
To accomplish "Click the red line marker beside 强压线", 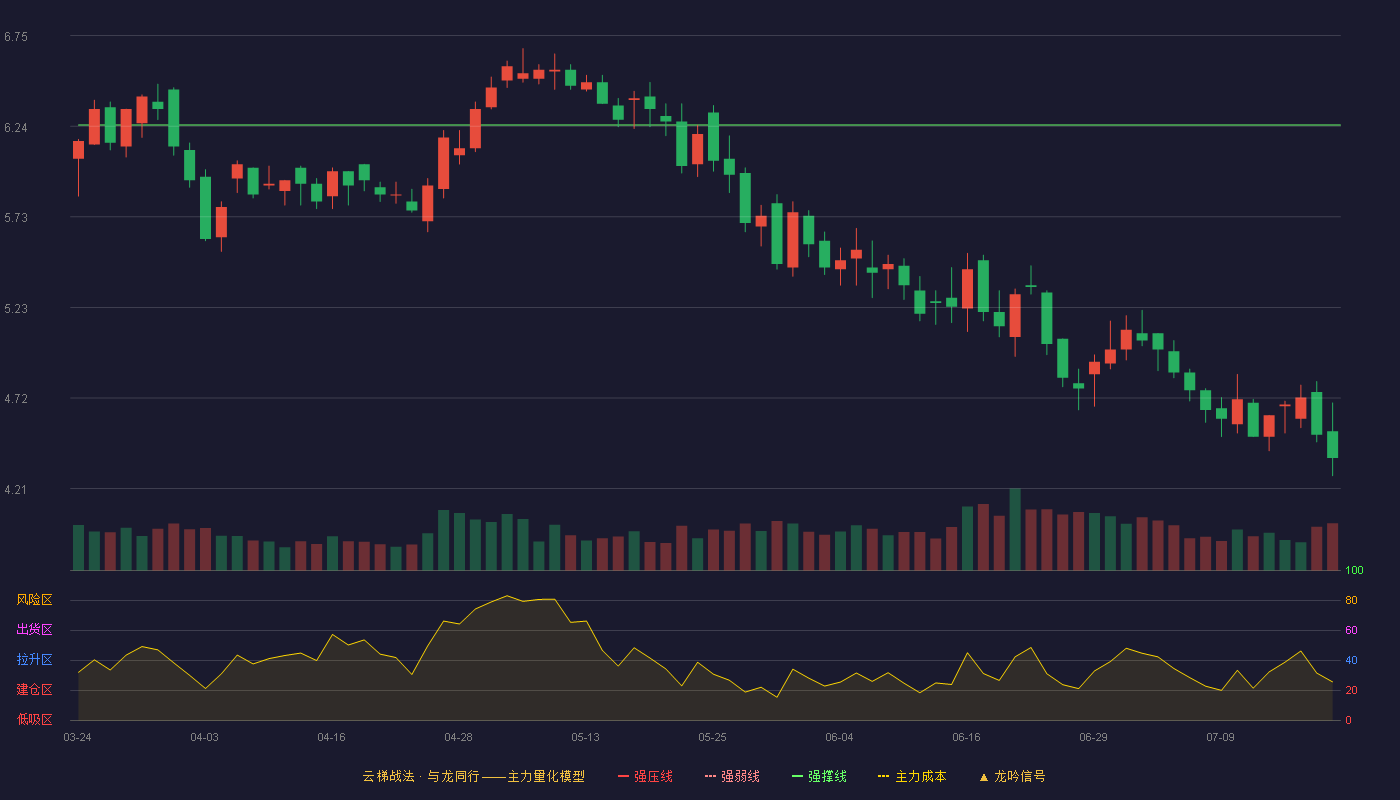I will click(623, 776).
